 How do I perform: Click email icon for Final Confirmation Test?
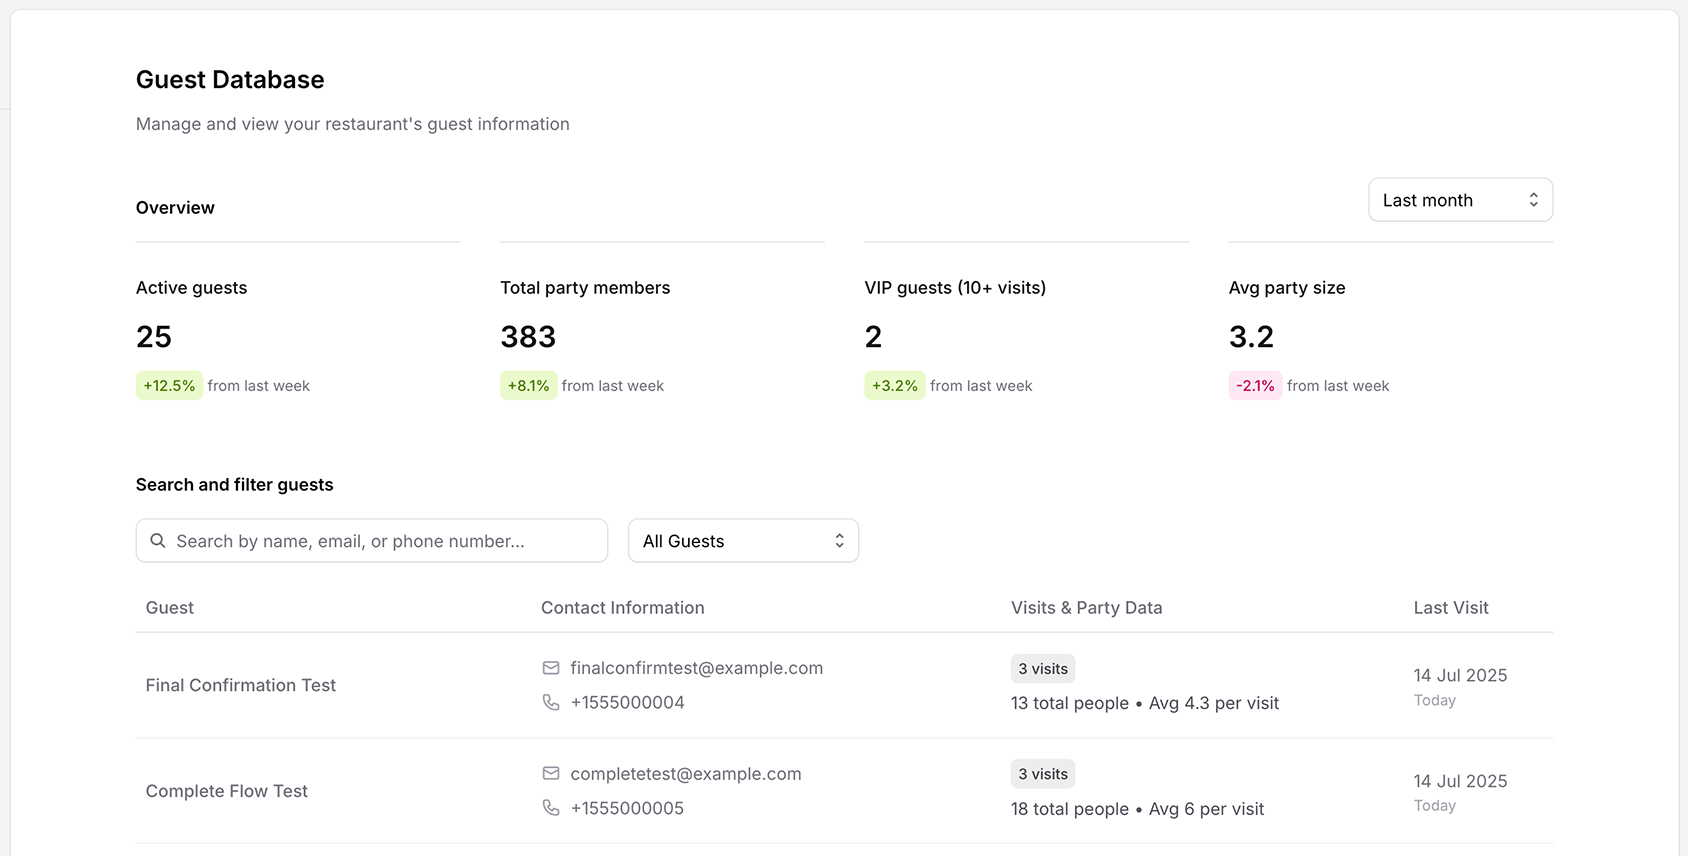pos(551,668)
